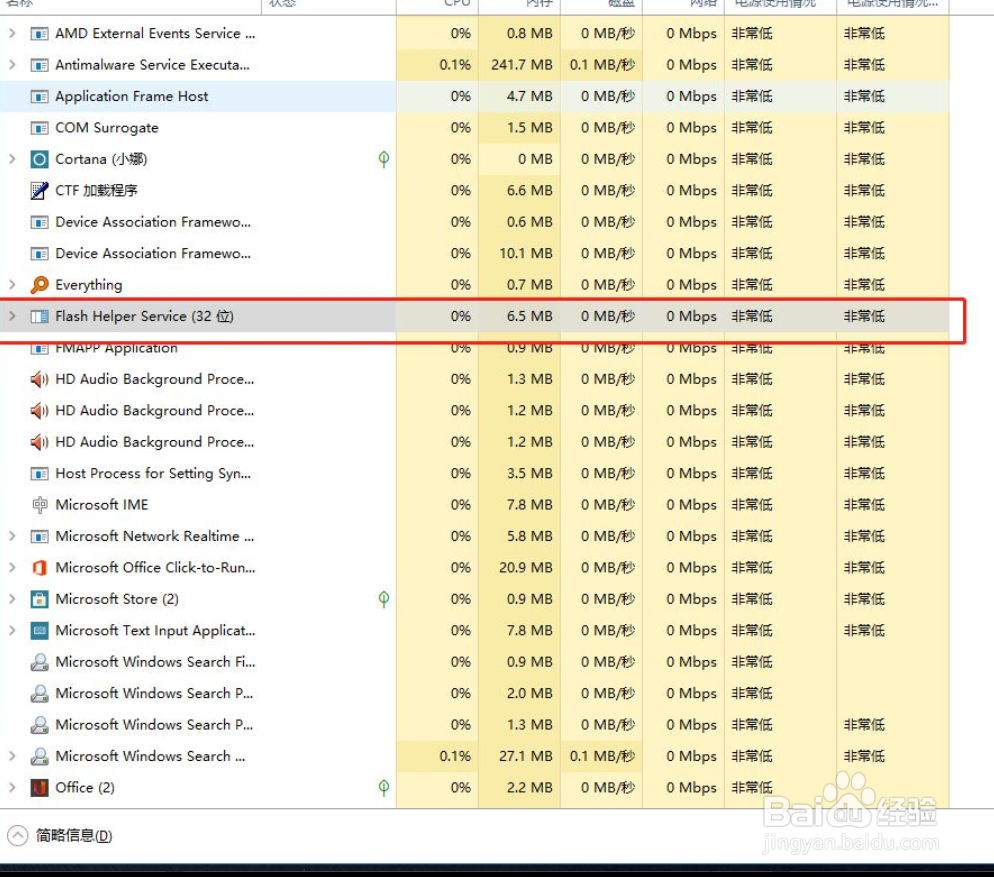
Task: Click Antimalware's 0.1 MB/秒 disk value
Action: click(x=602, y=65)
